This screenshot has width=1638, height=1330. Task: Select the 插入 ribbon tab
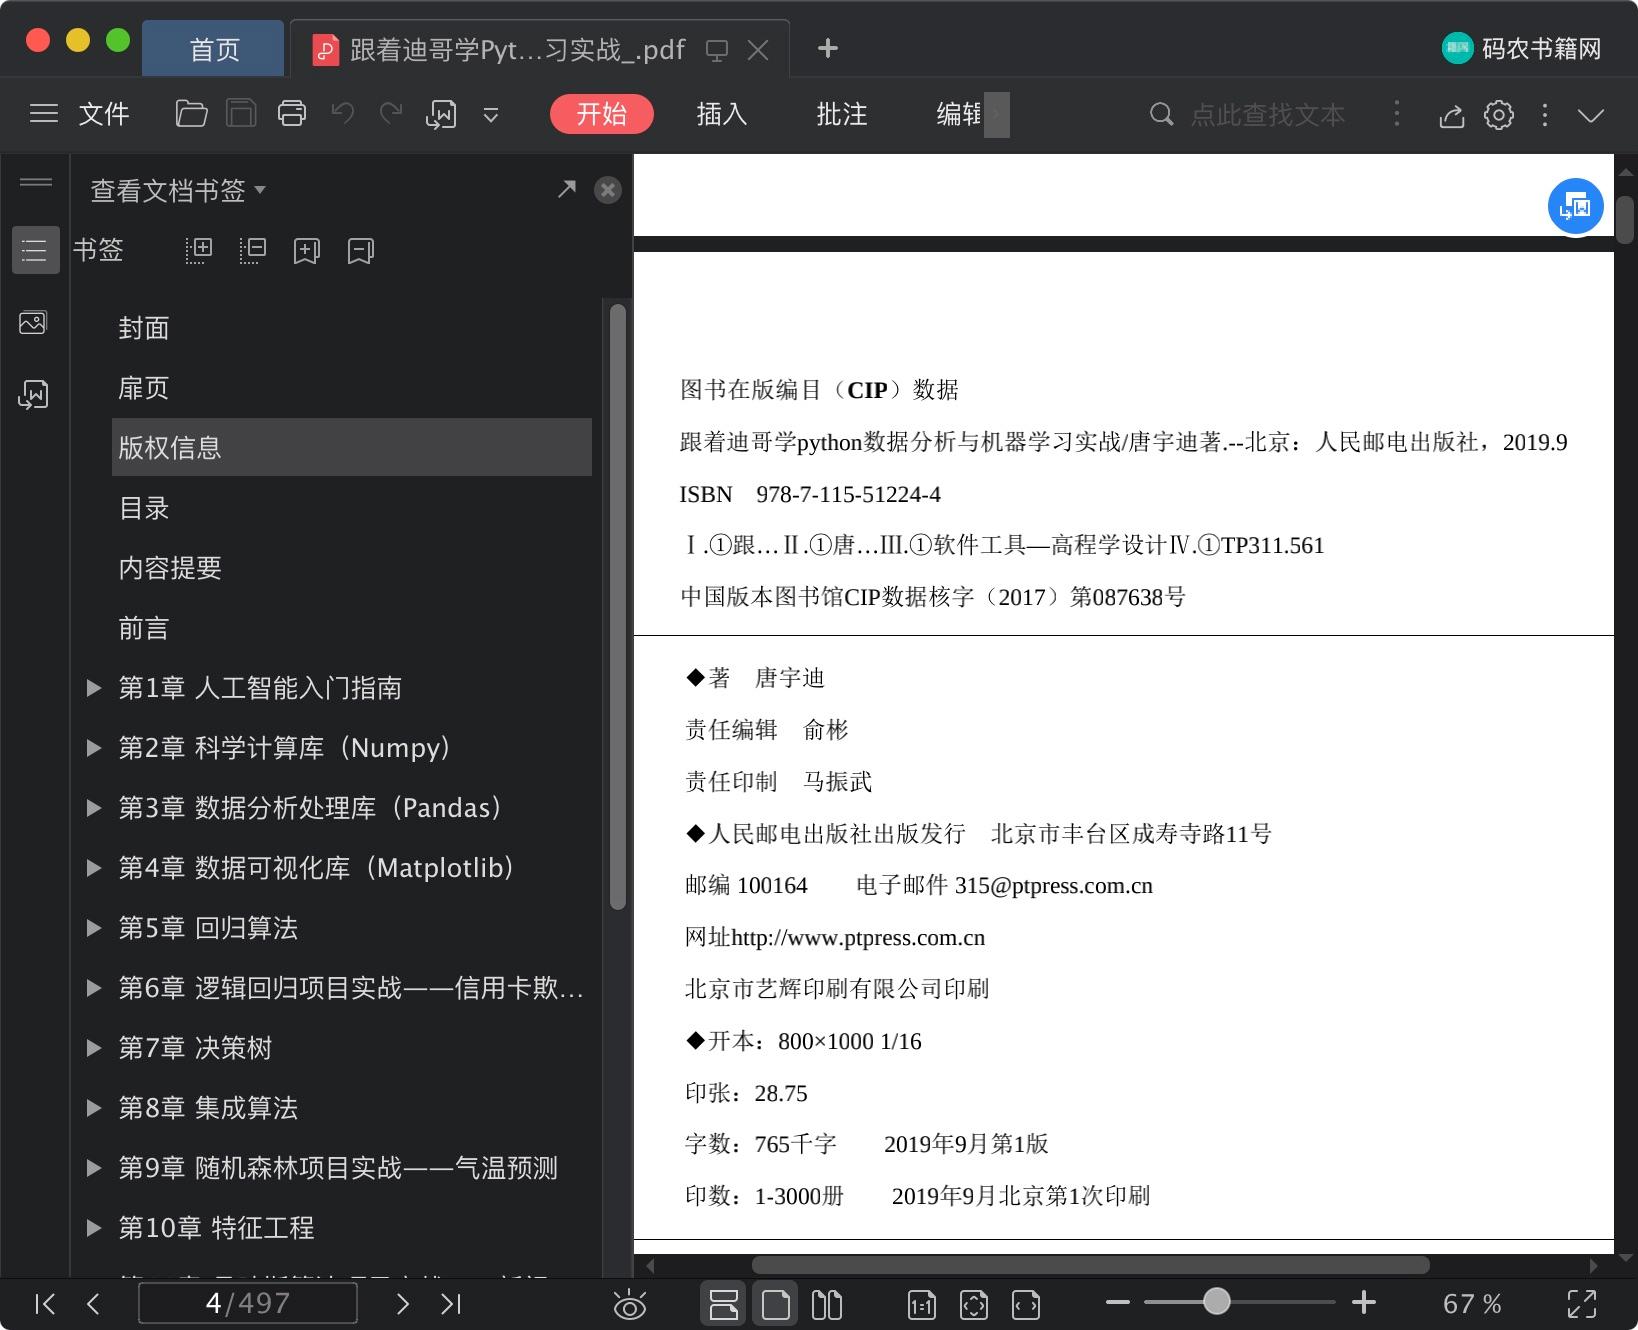click(x=722, y=114)
